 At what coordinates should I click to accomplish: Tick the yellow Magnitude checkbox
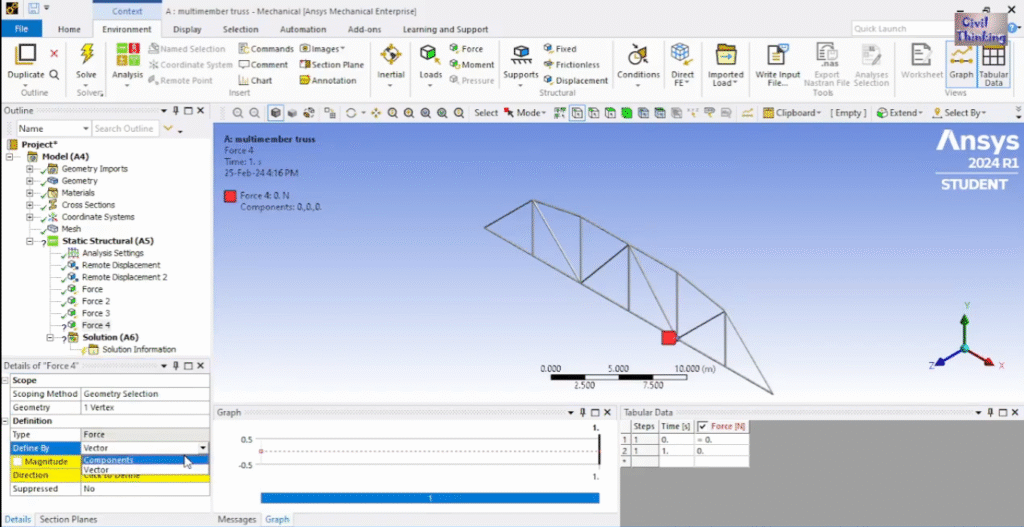pyautogui.click(x=18, y=461)
